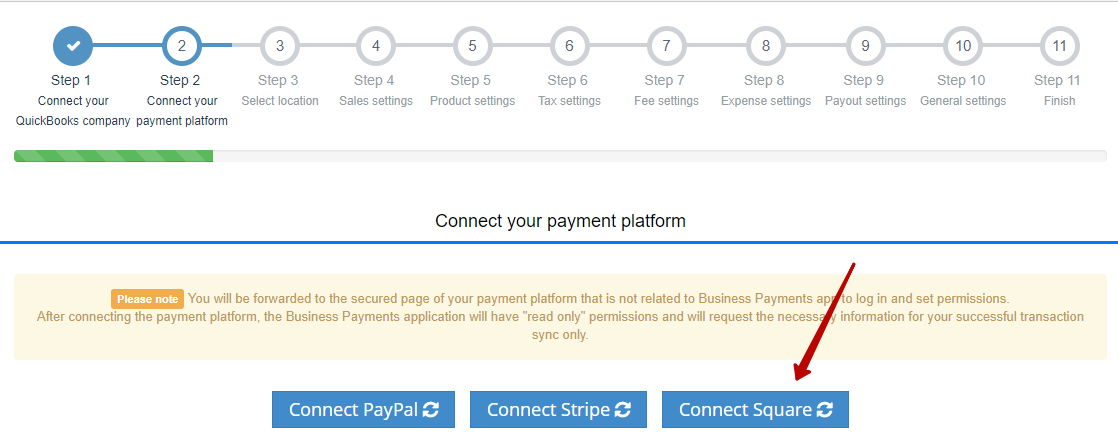Click the 'Sales settings' step label
Image resolution: width=1118 pixels, height=442 pixels.
tap(376, 101)
